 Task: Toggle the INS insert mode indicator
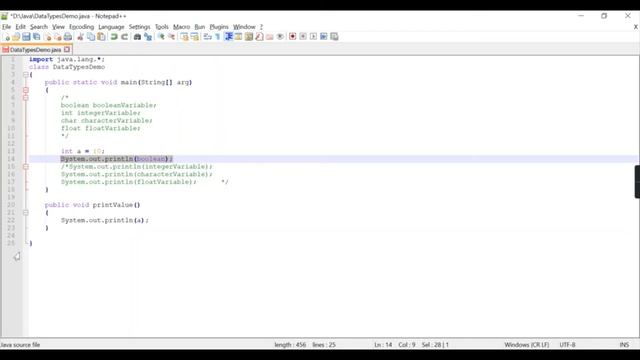point(624,345)
